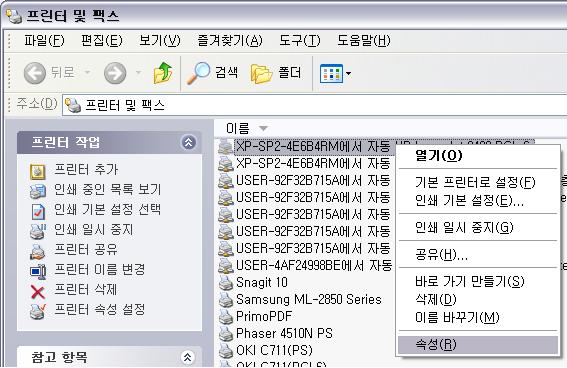Click the Forward arrow toolbar icon
Image resolution: width=567 pixels, height=368 pixels.
pyautogui.click(x=115, y=73)
